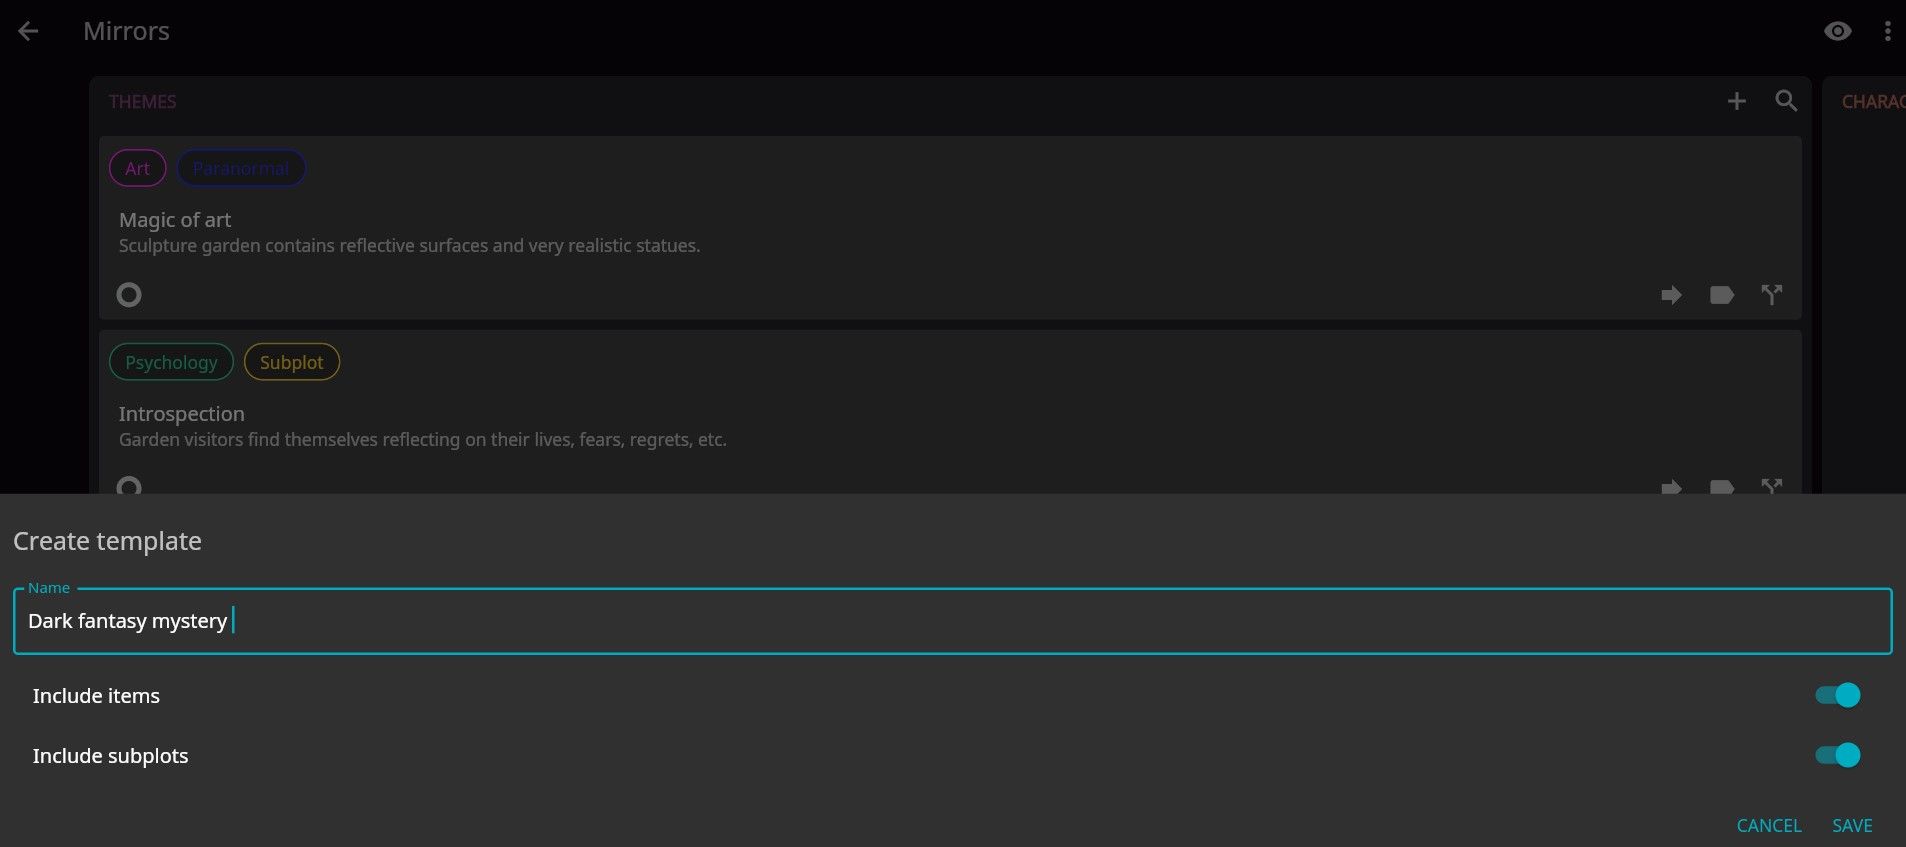This screenshot has height=847, width=1906.
Task: Toggle the Include subplots switch
Action: click(1838, 755)
